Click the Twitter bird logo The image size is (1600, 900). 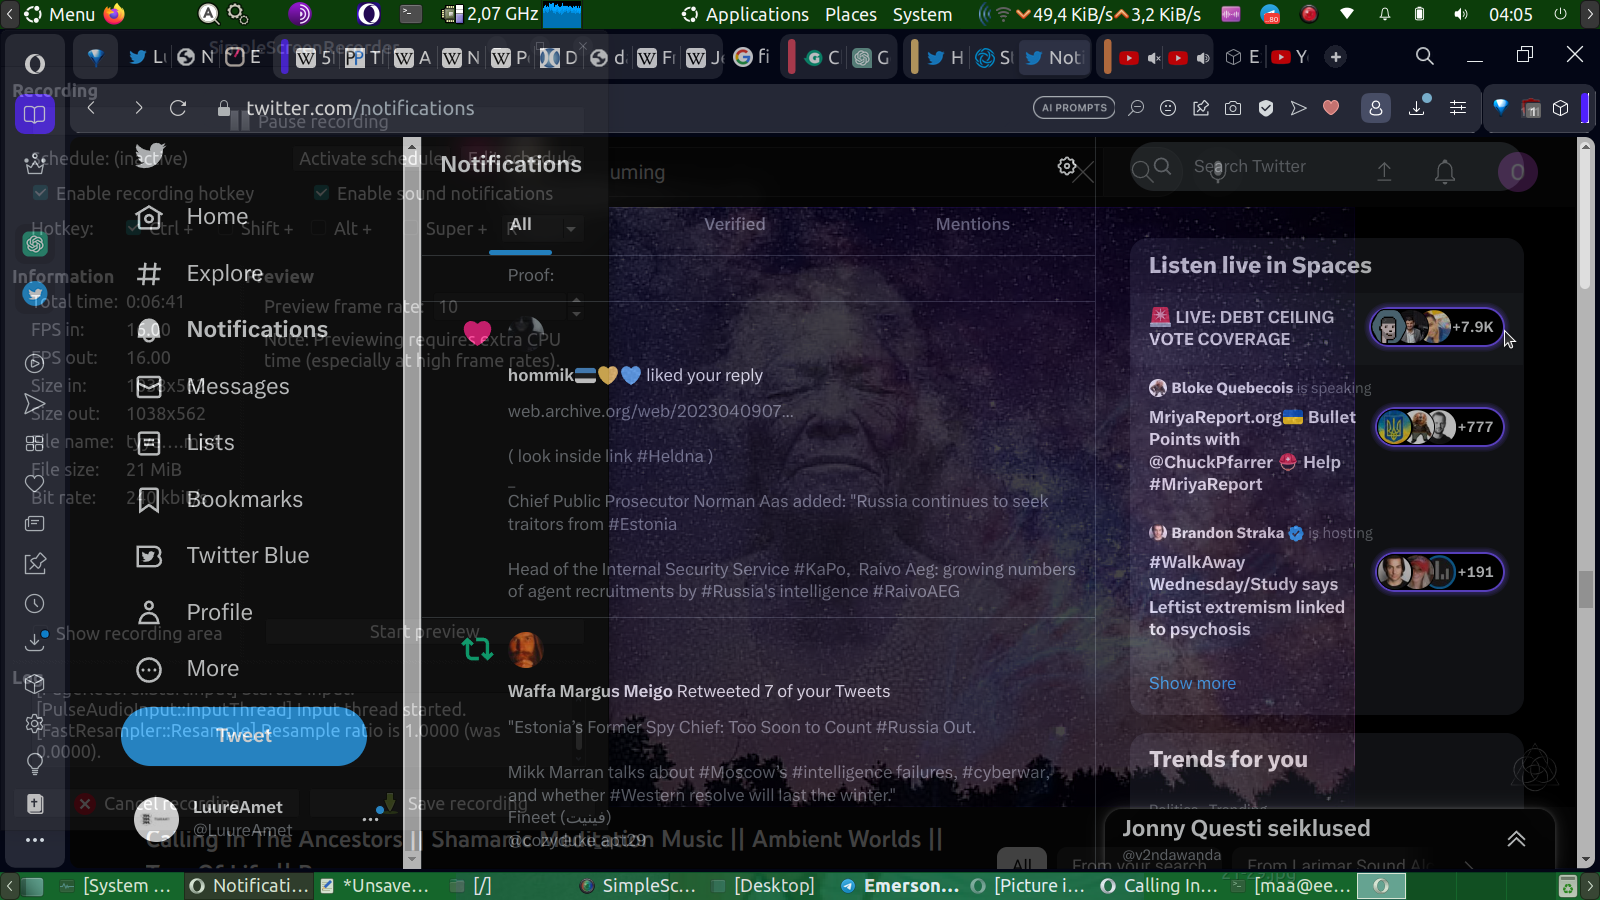(150, 154)
